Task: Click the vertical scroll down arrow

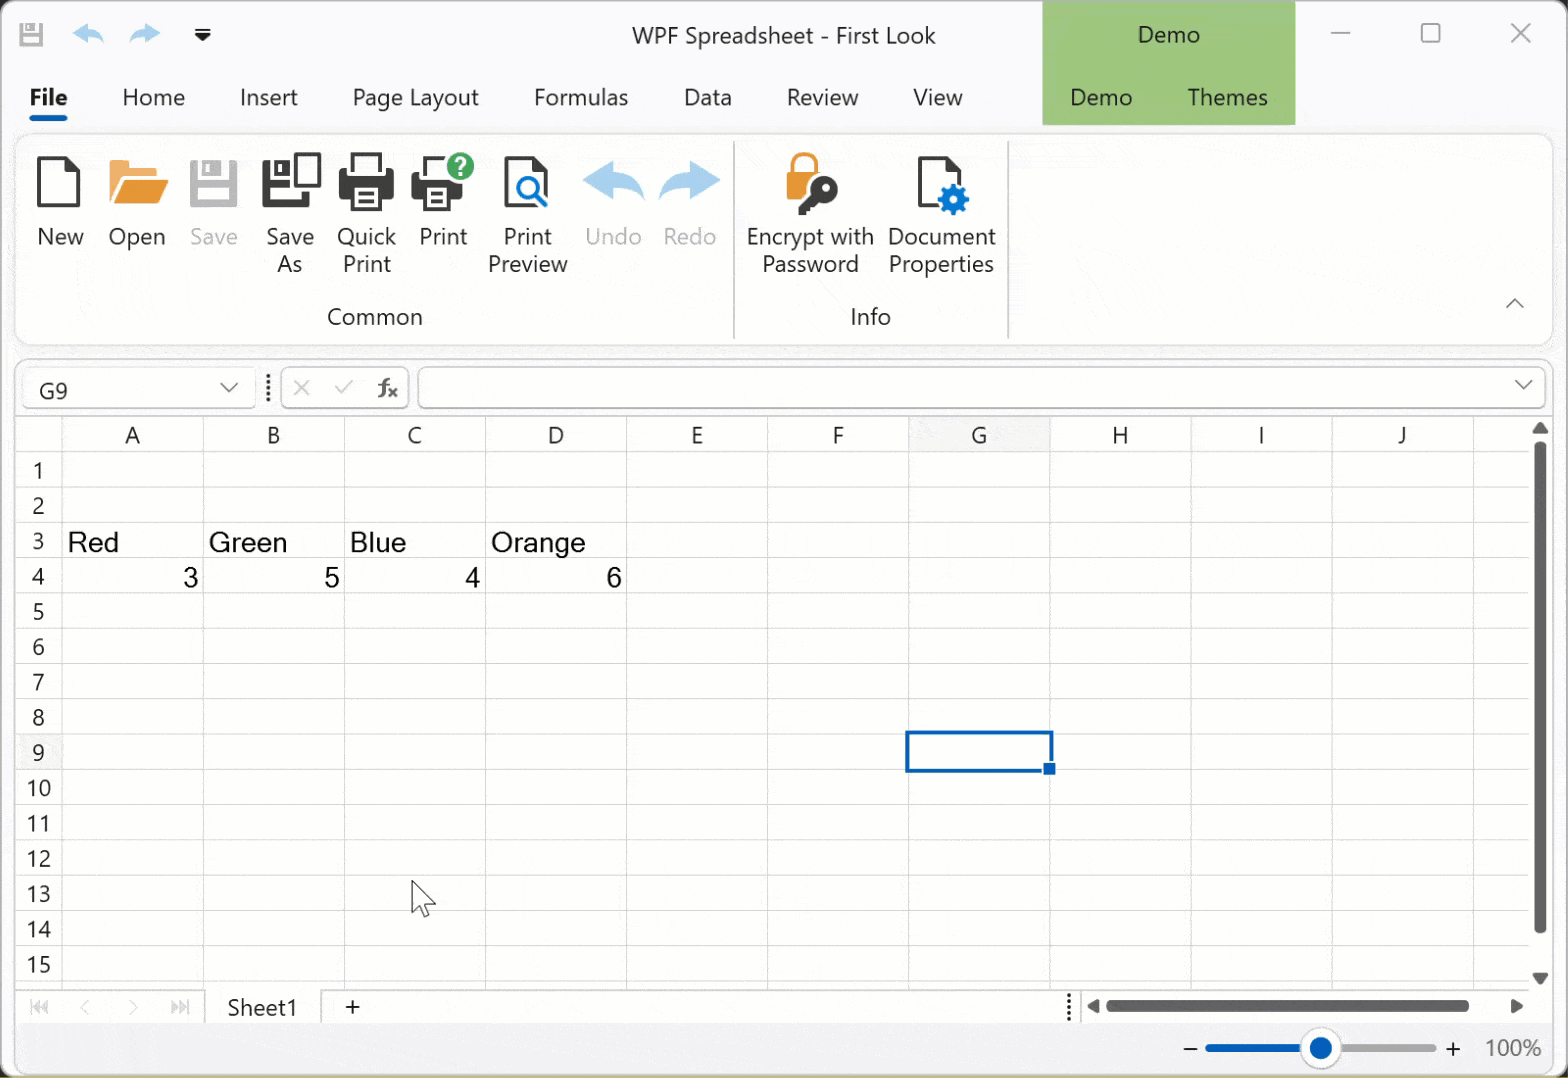Action: pos(1540,977)
